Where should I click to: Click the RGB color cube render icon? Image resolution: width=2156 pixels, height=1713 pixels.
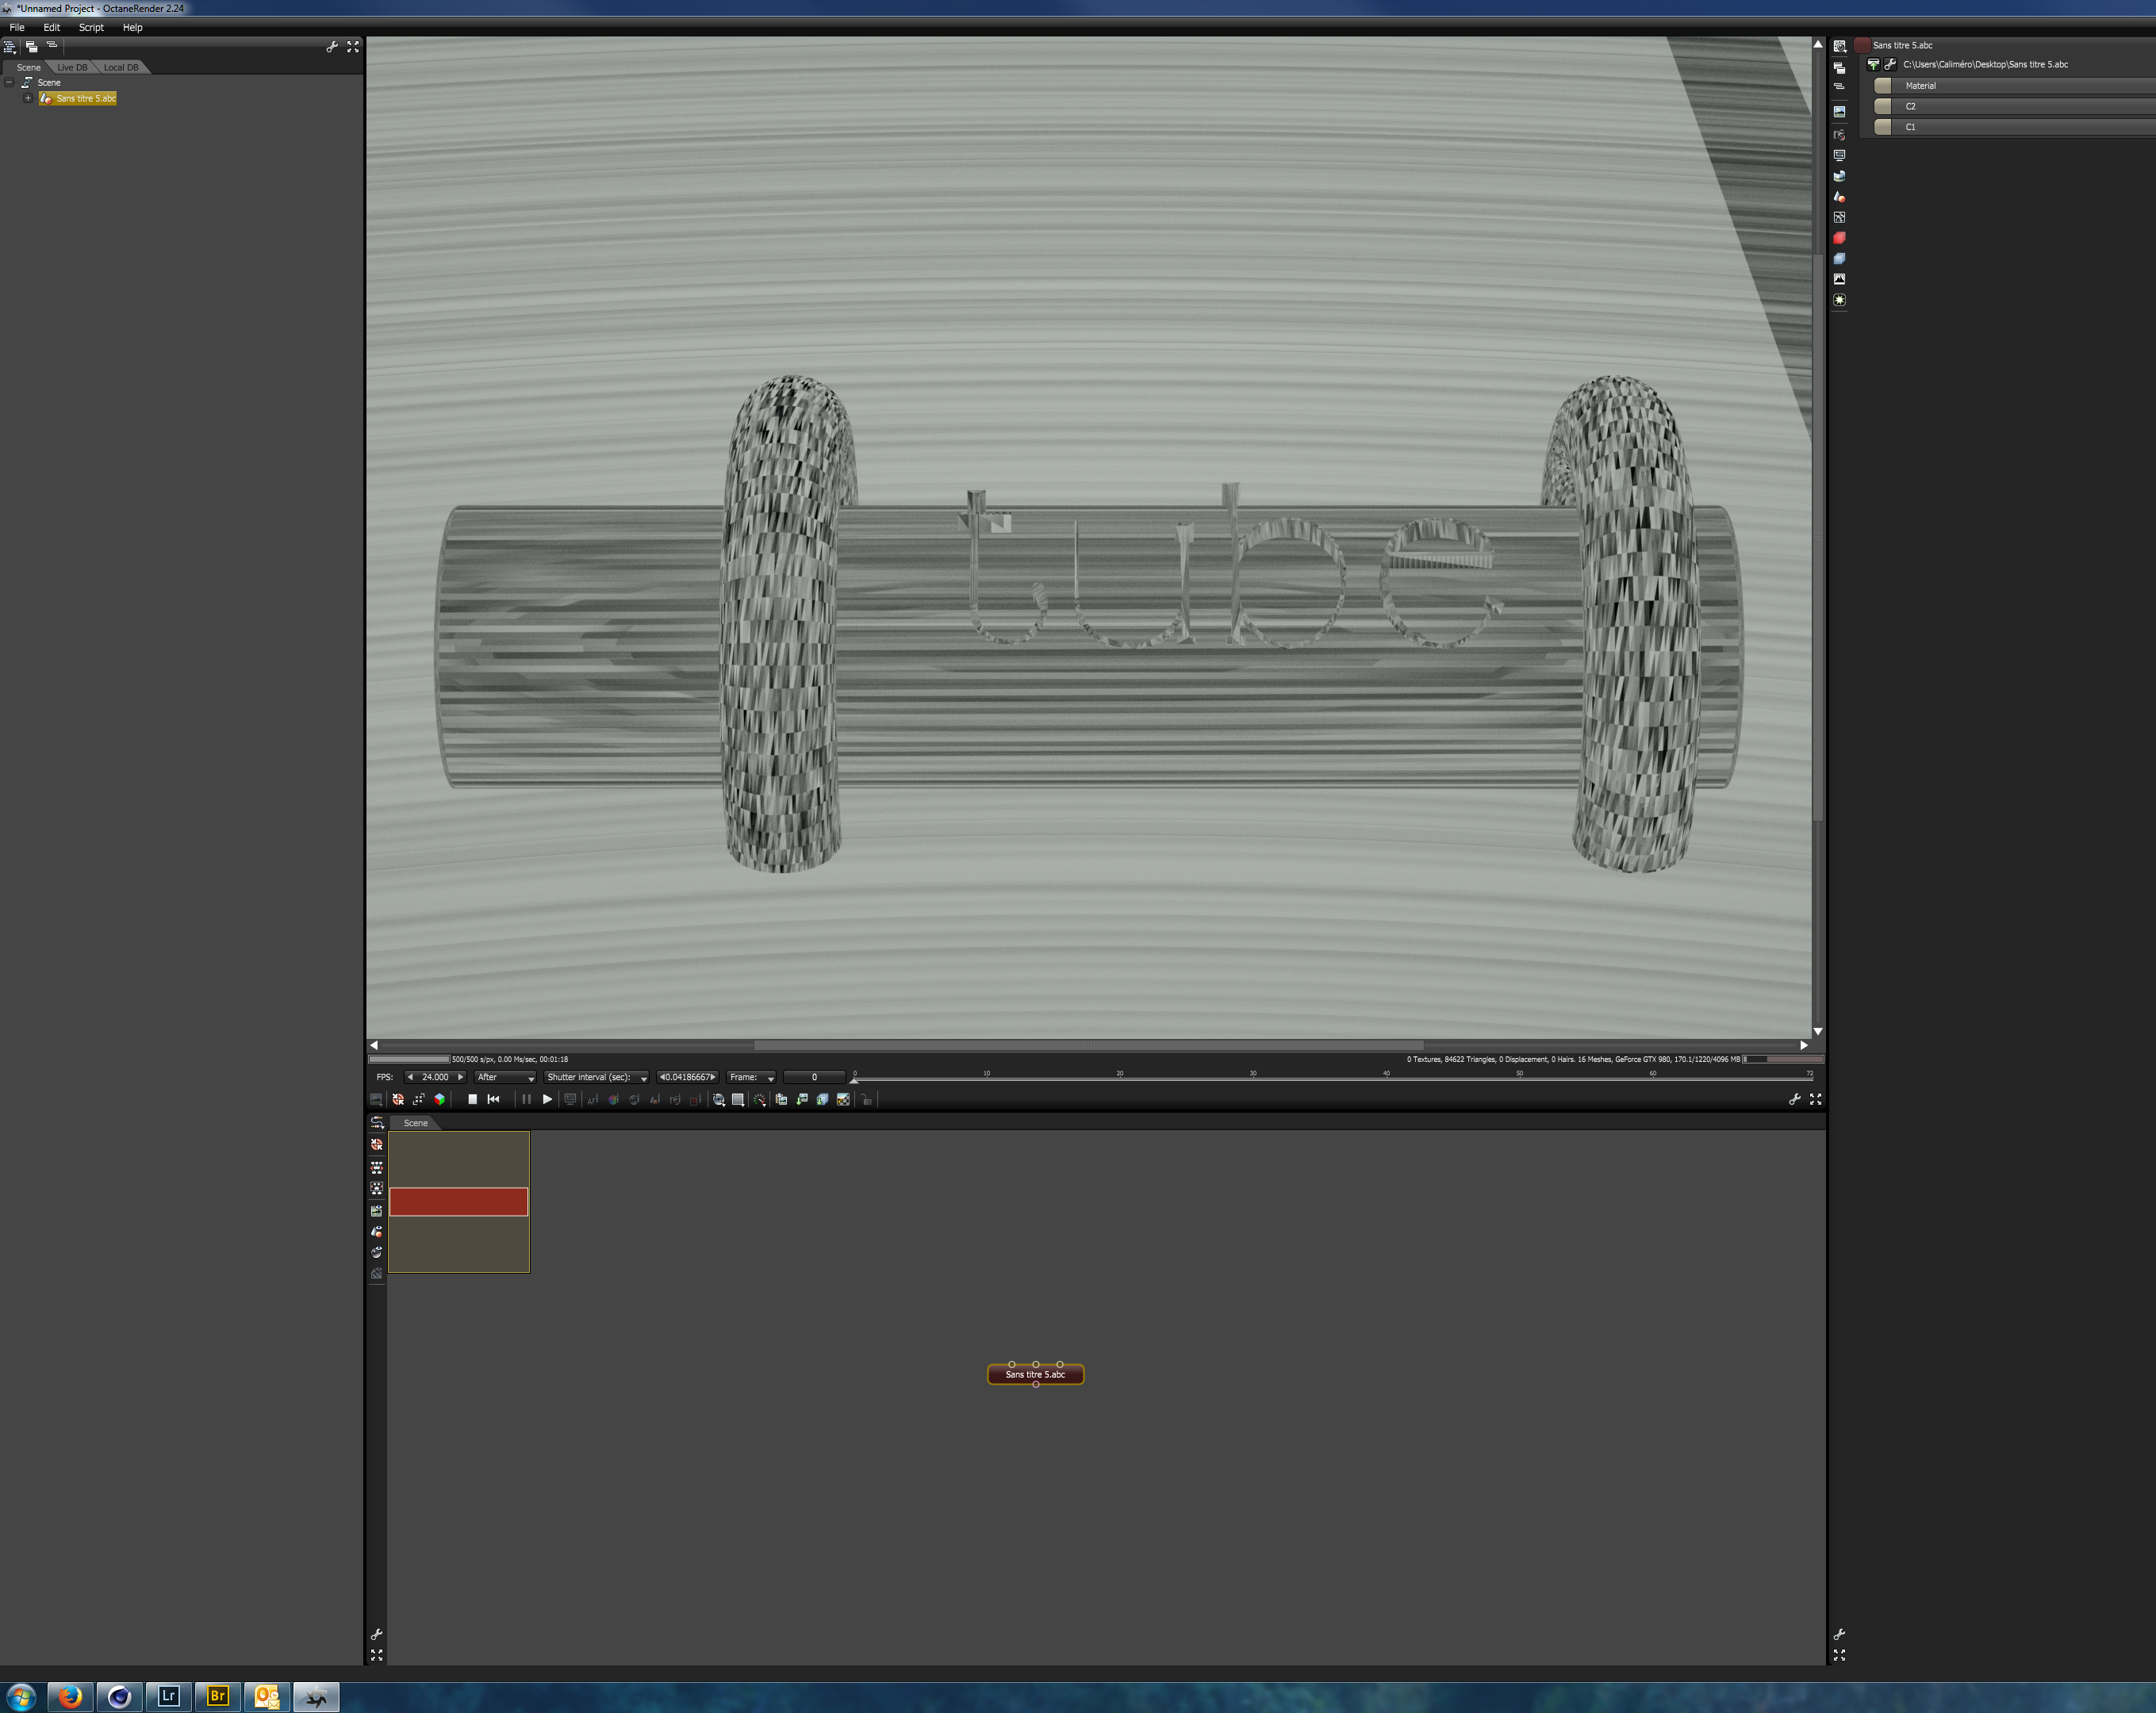(x=439, y=1099)
